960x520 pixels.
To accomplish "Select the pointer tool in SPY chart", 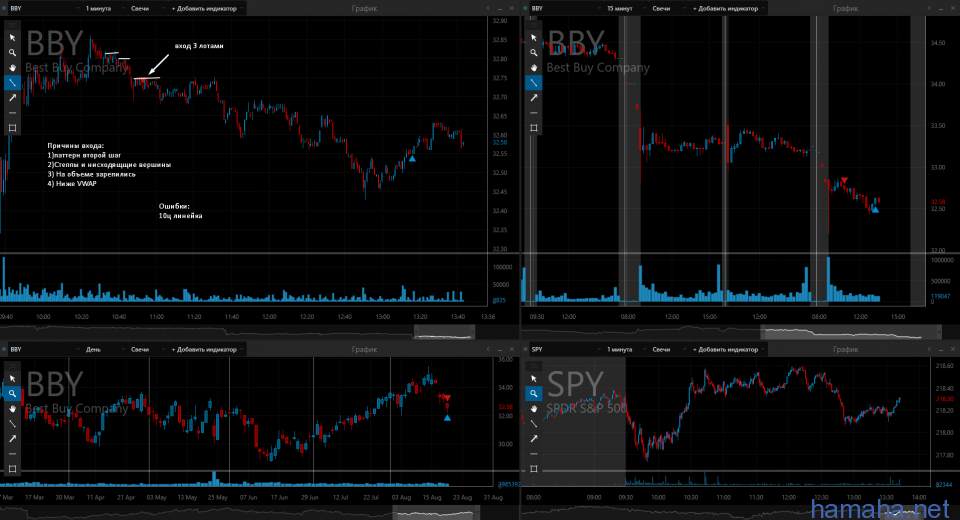I will pyautogui.click(x=534, y=379).
